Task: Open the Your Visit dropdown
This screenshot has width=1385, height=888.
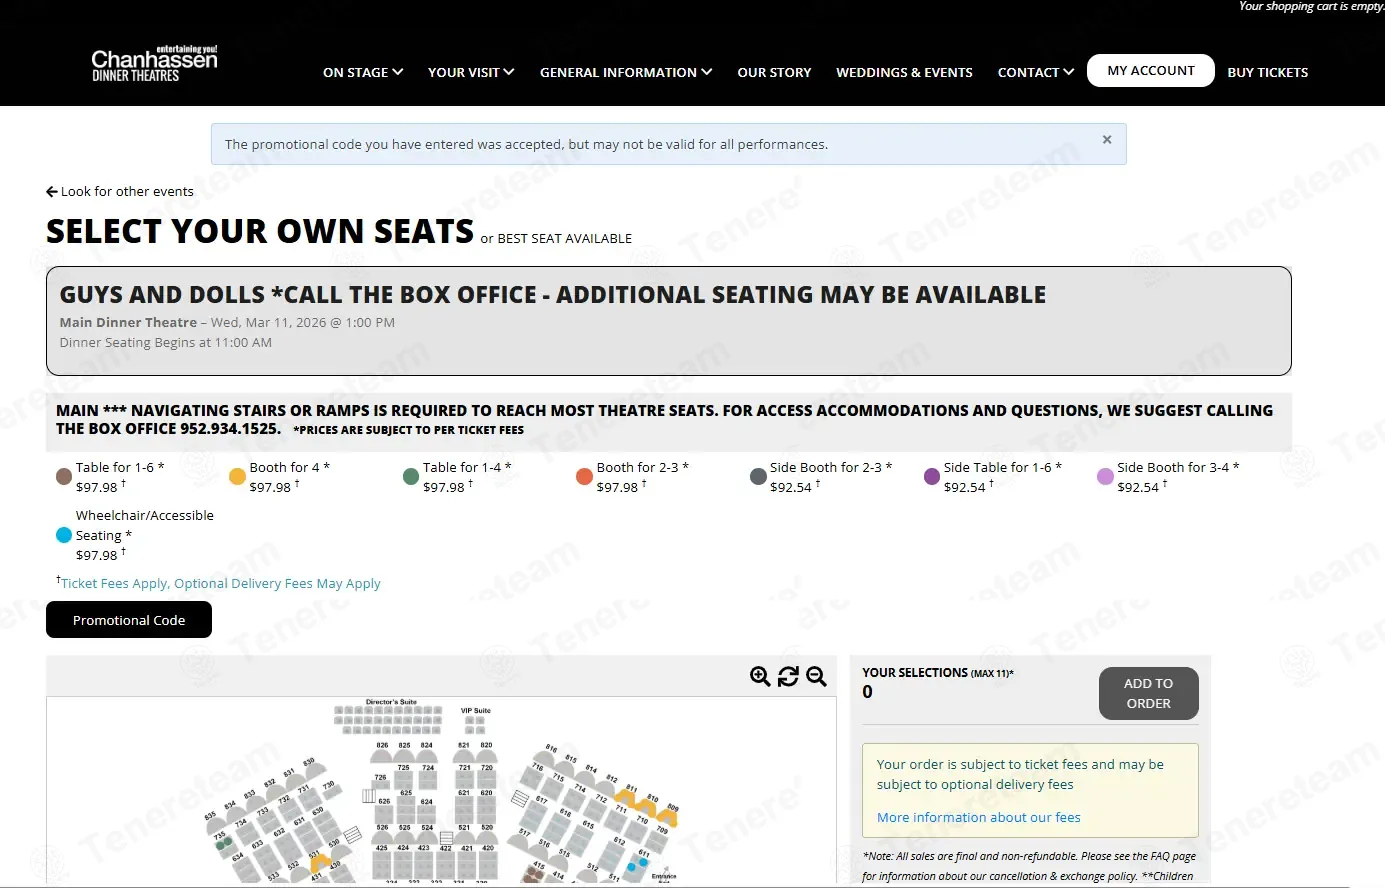Action: 471,72
